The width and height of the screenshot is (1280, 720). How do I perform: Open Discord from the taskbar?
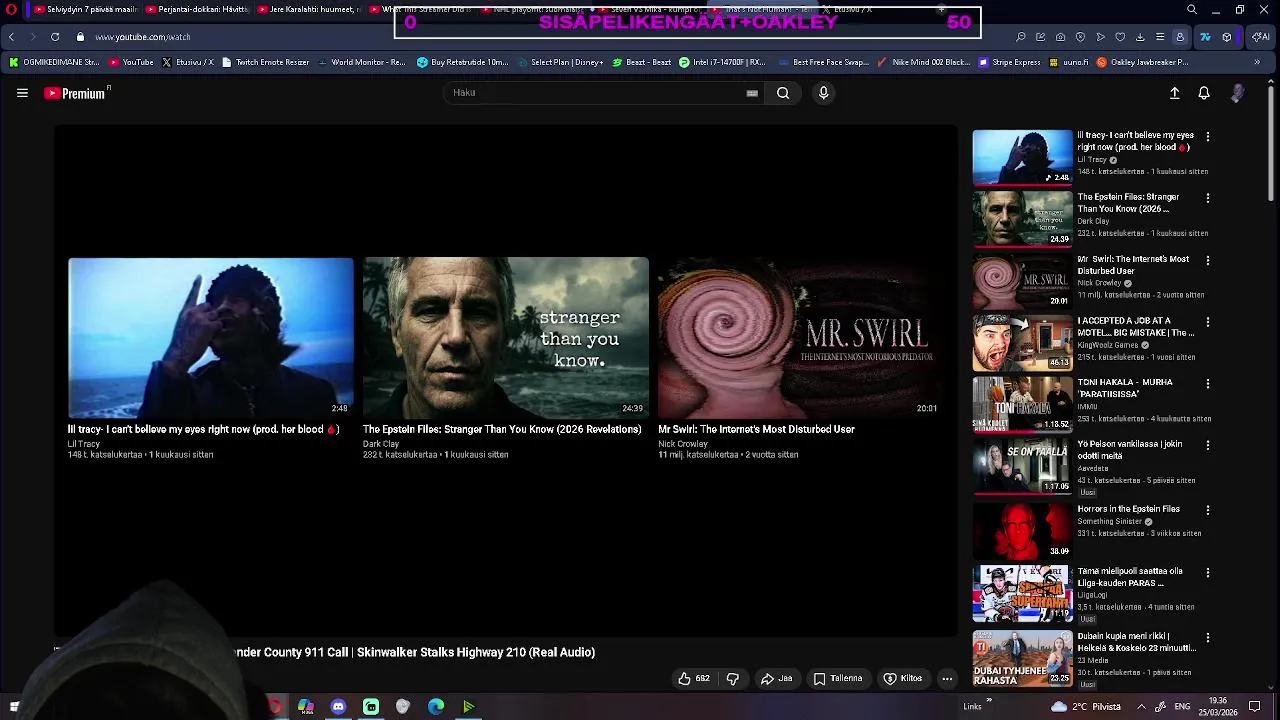(338, 707)
